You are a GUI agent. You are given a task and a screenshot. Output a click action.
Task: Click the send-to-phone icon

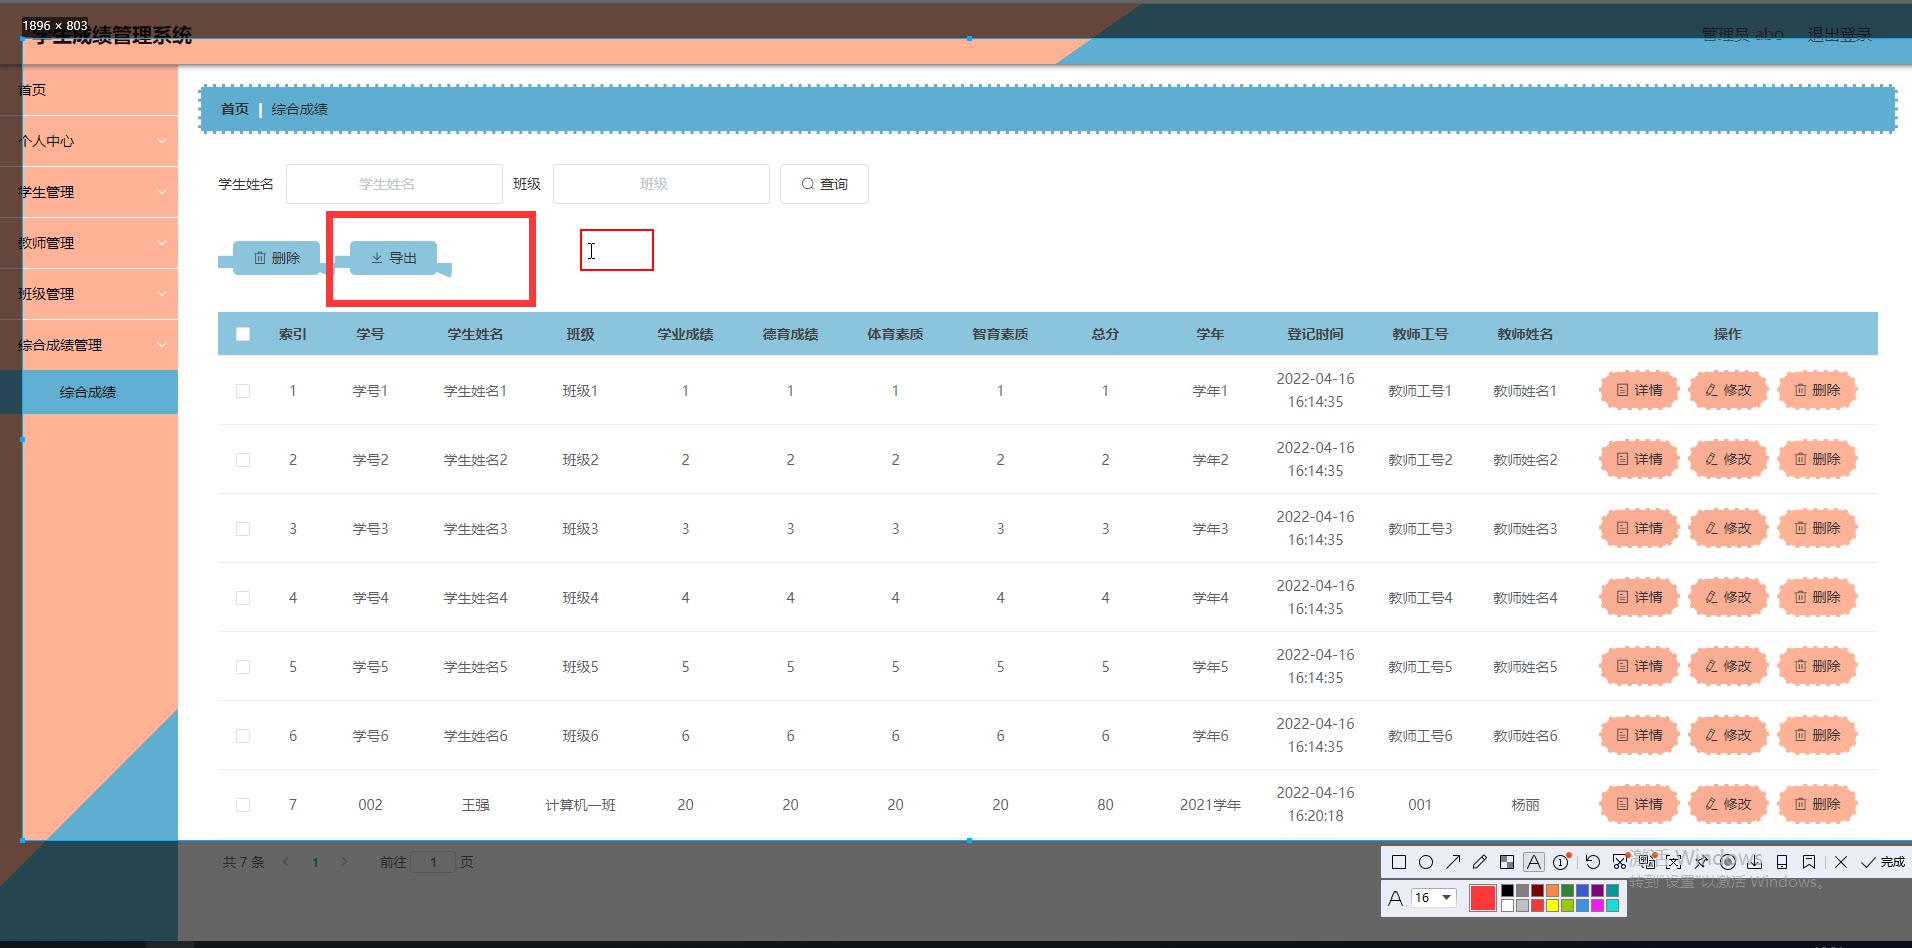[1782, 862]
